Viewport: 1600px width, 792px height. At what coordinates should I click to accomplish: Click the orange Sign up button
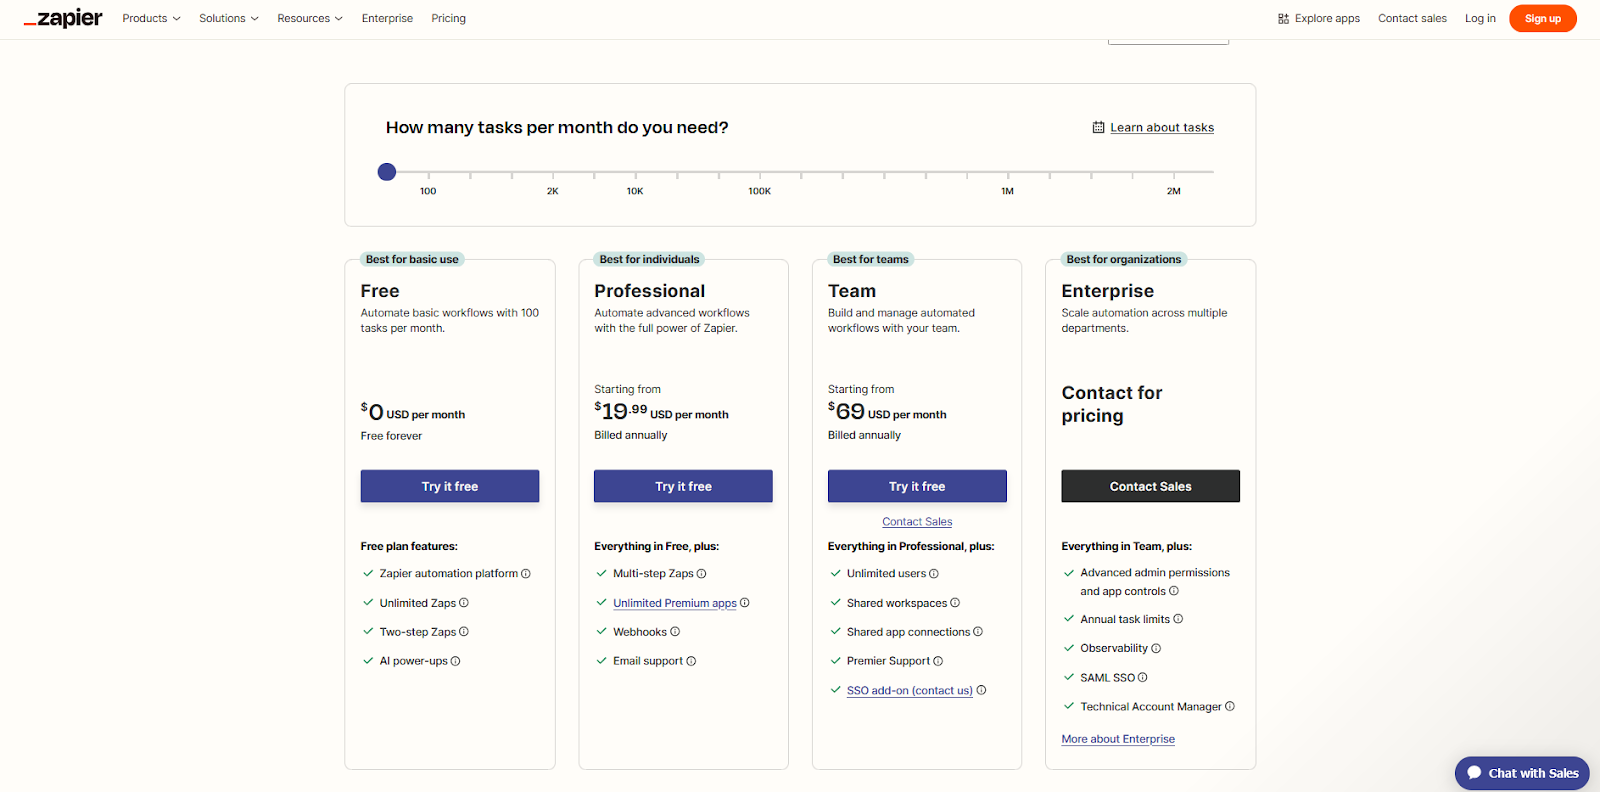[x=1542, y=19]
